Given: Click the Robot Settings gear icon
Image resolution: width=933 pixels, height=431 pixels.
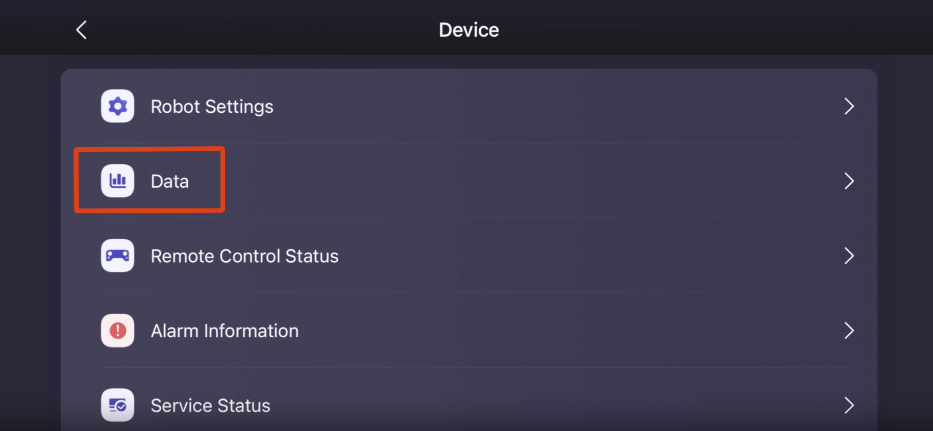Looking at the screenshot, I should pyautogui.click(x=117, y=107).
